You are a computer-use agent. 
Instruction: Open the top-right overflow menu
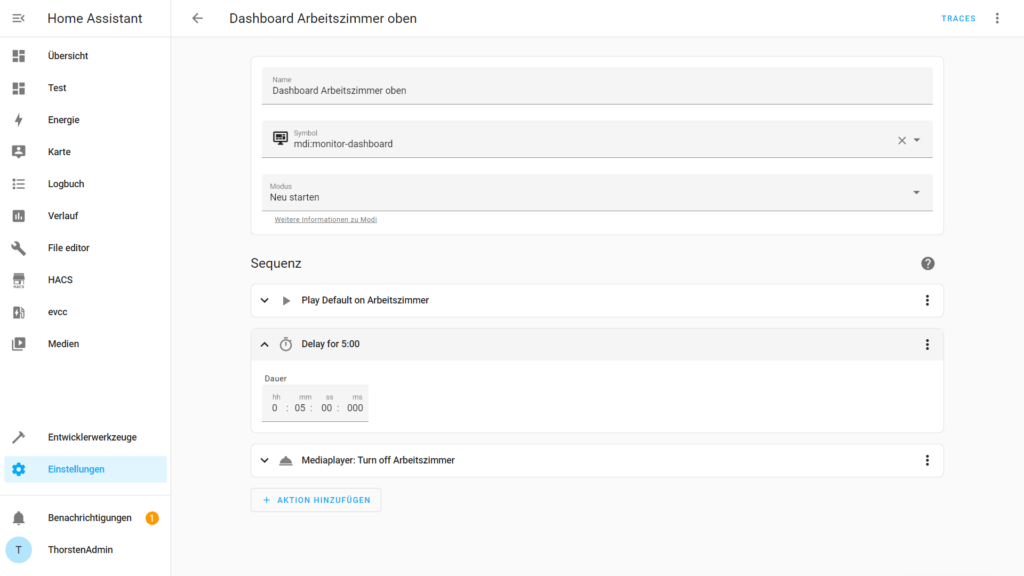click(x=996, y=18)
